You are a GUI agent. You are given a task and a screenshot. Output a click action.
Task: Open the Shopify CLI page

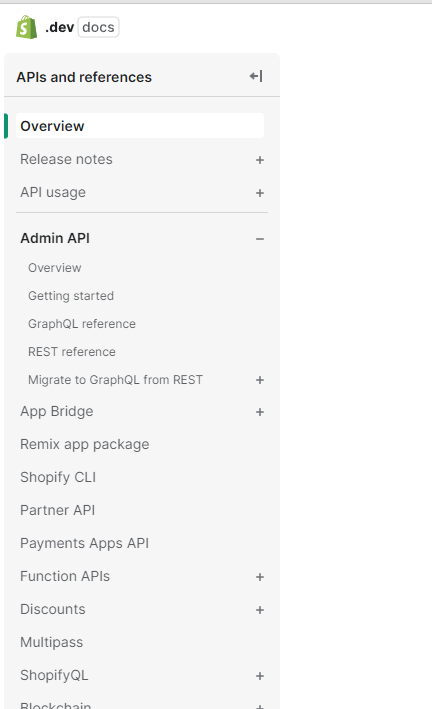[58, 477]
